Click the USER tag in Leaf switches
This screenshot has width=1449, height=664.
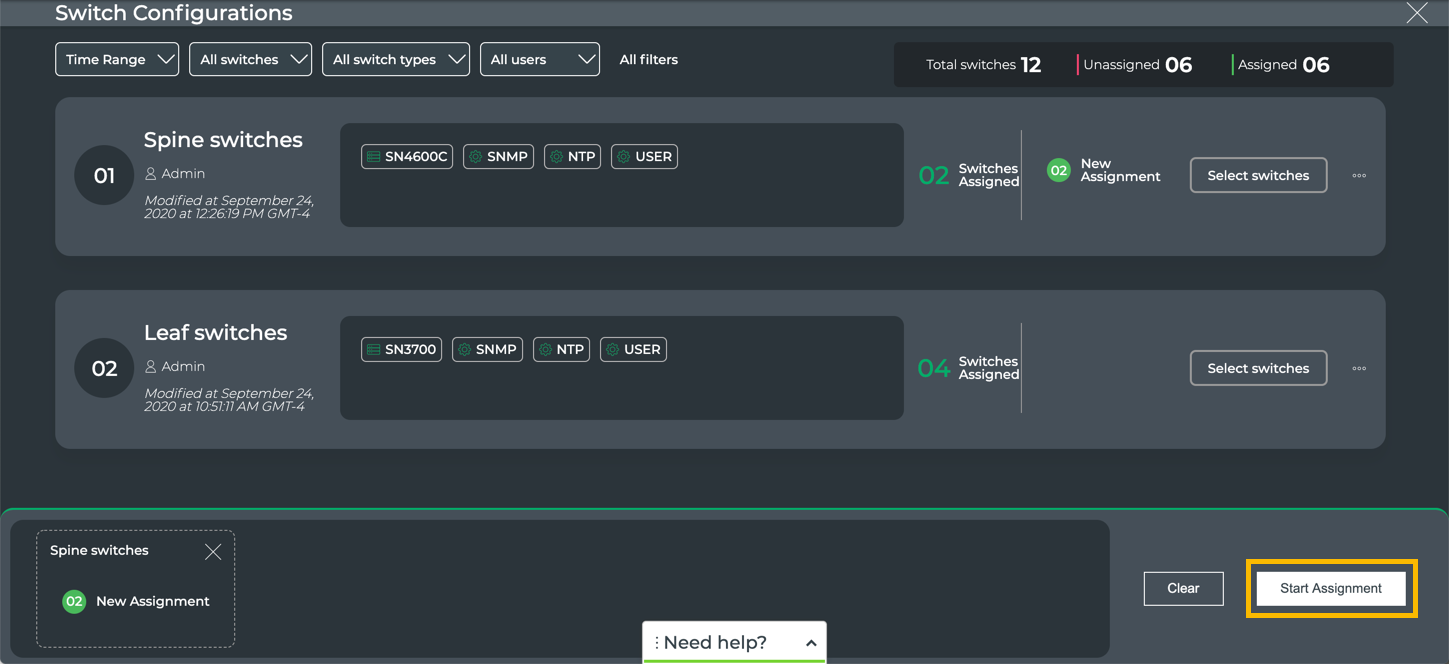coord(633,350)
